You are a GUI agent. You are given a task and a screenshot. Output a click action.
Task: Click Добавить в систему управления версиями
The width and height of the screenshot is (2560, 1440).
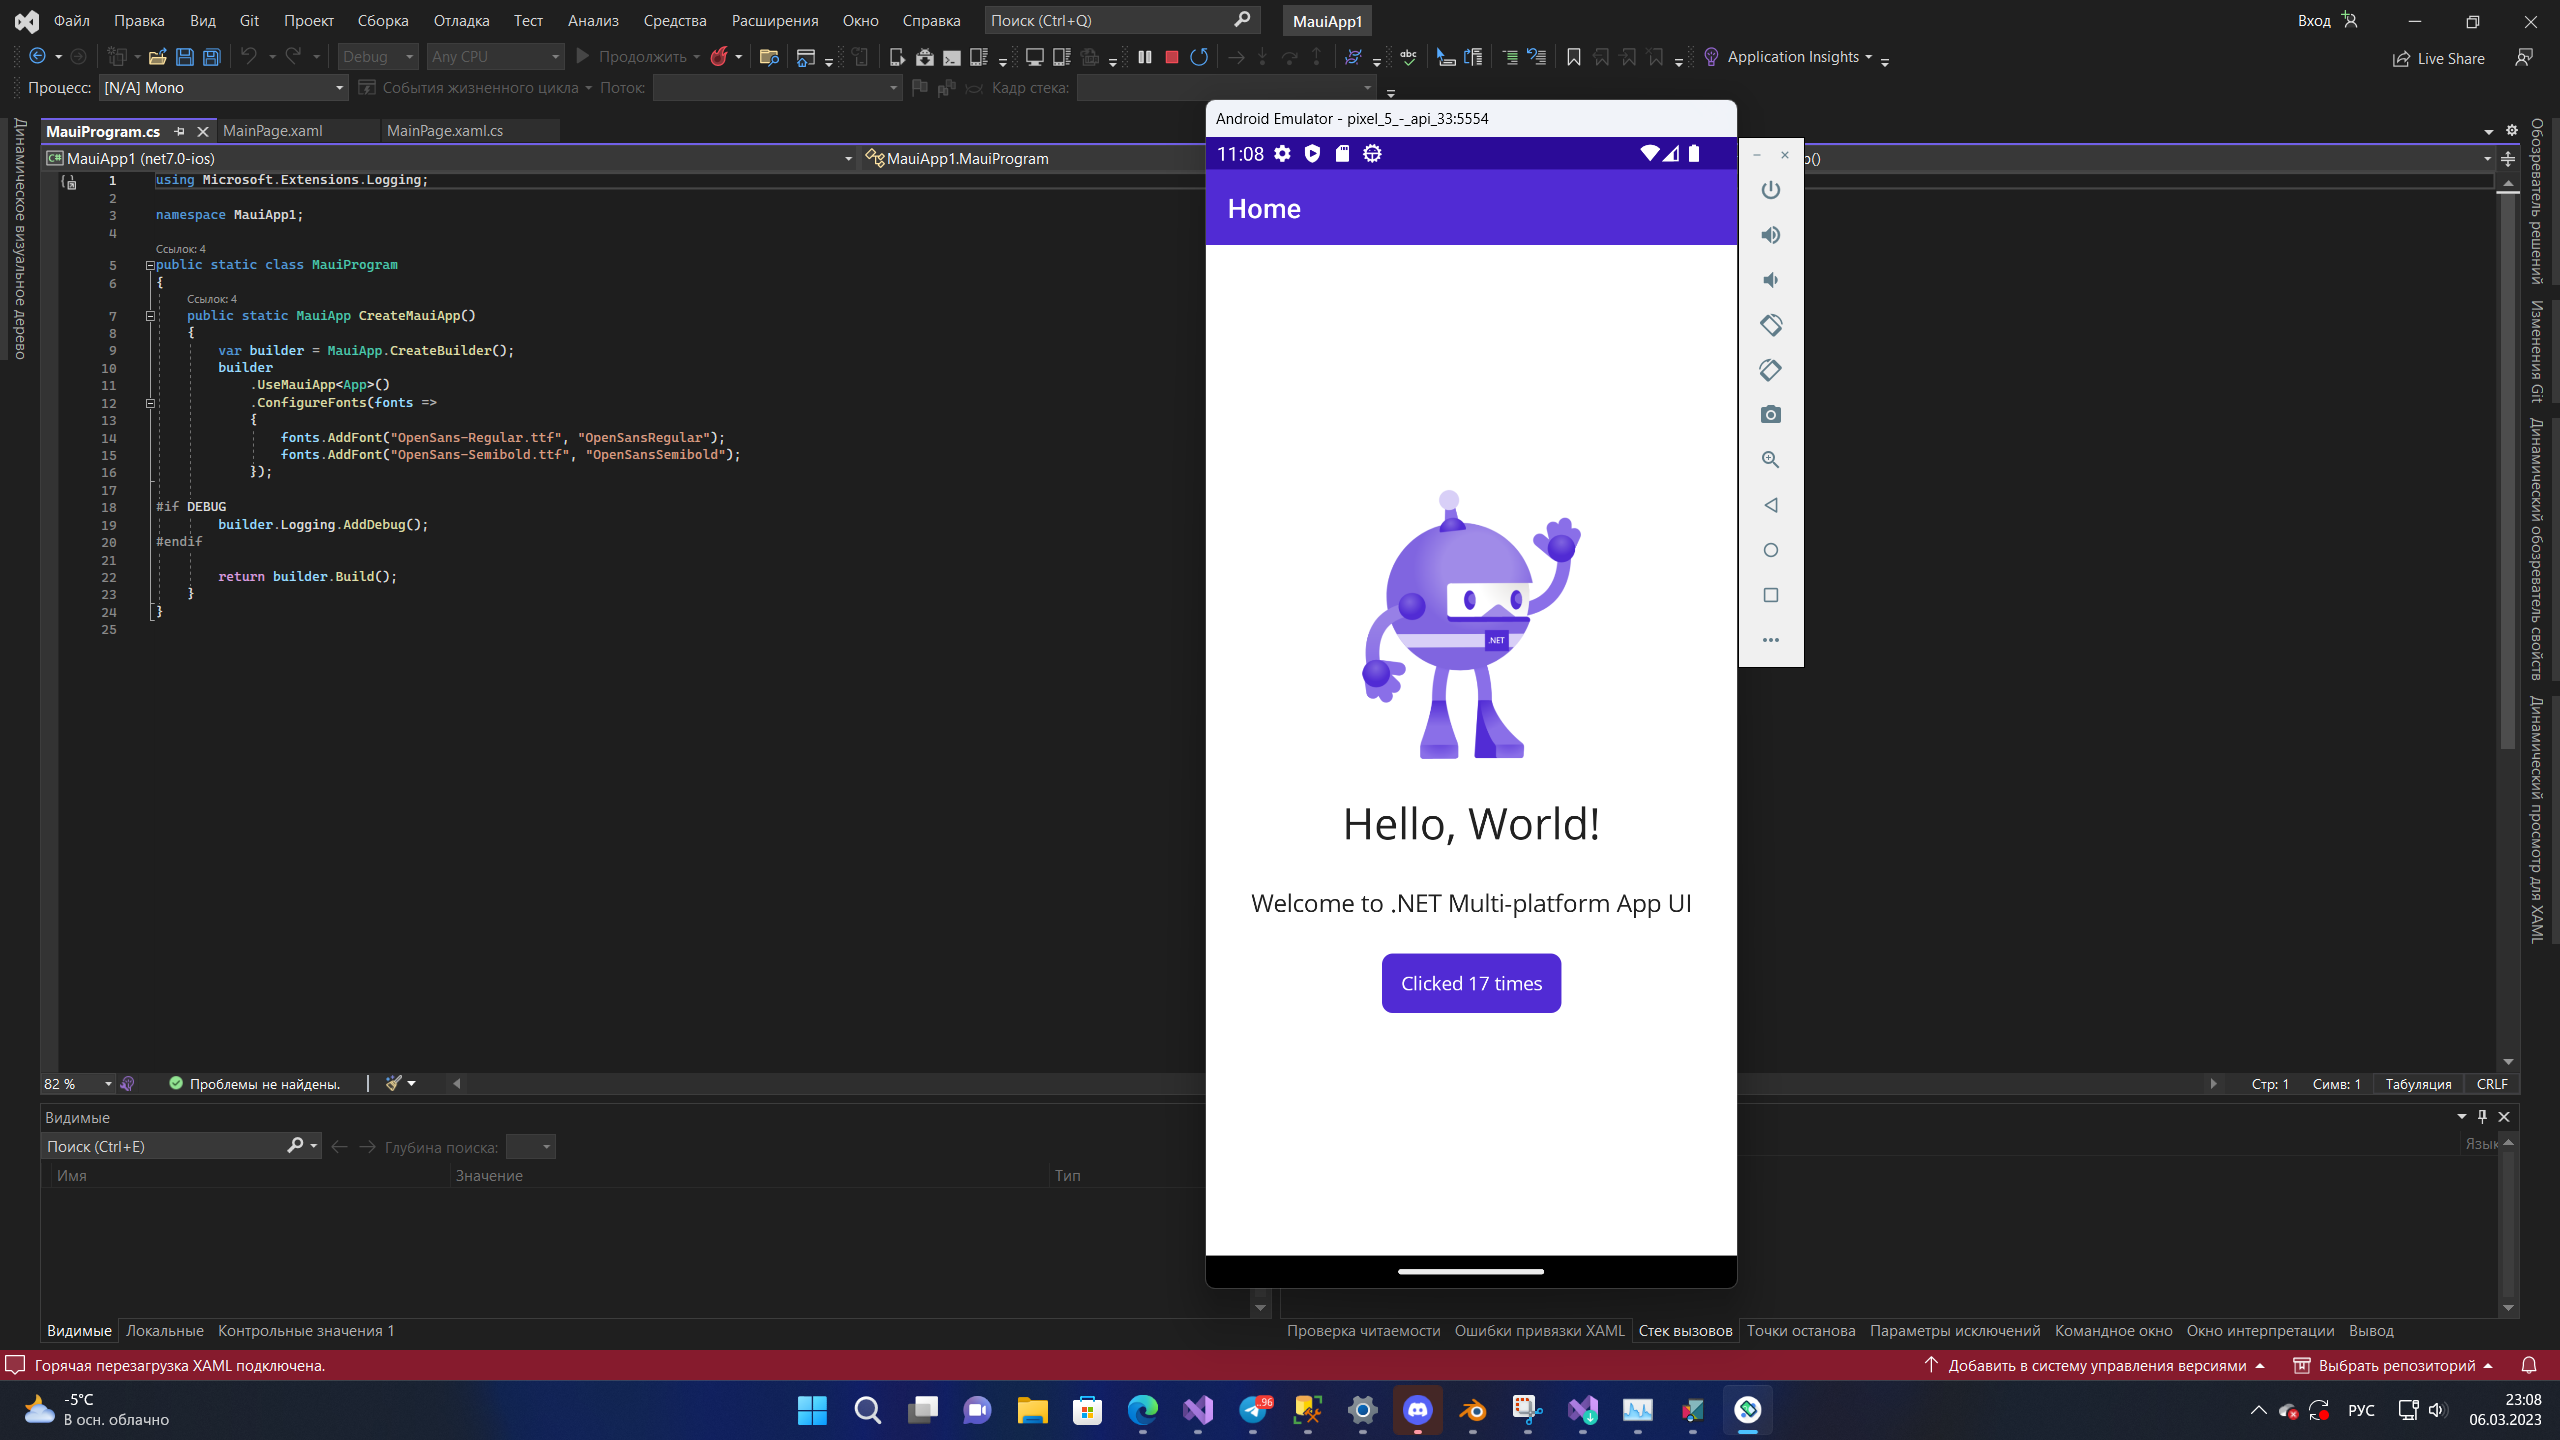[2094, 1365]
